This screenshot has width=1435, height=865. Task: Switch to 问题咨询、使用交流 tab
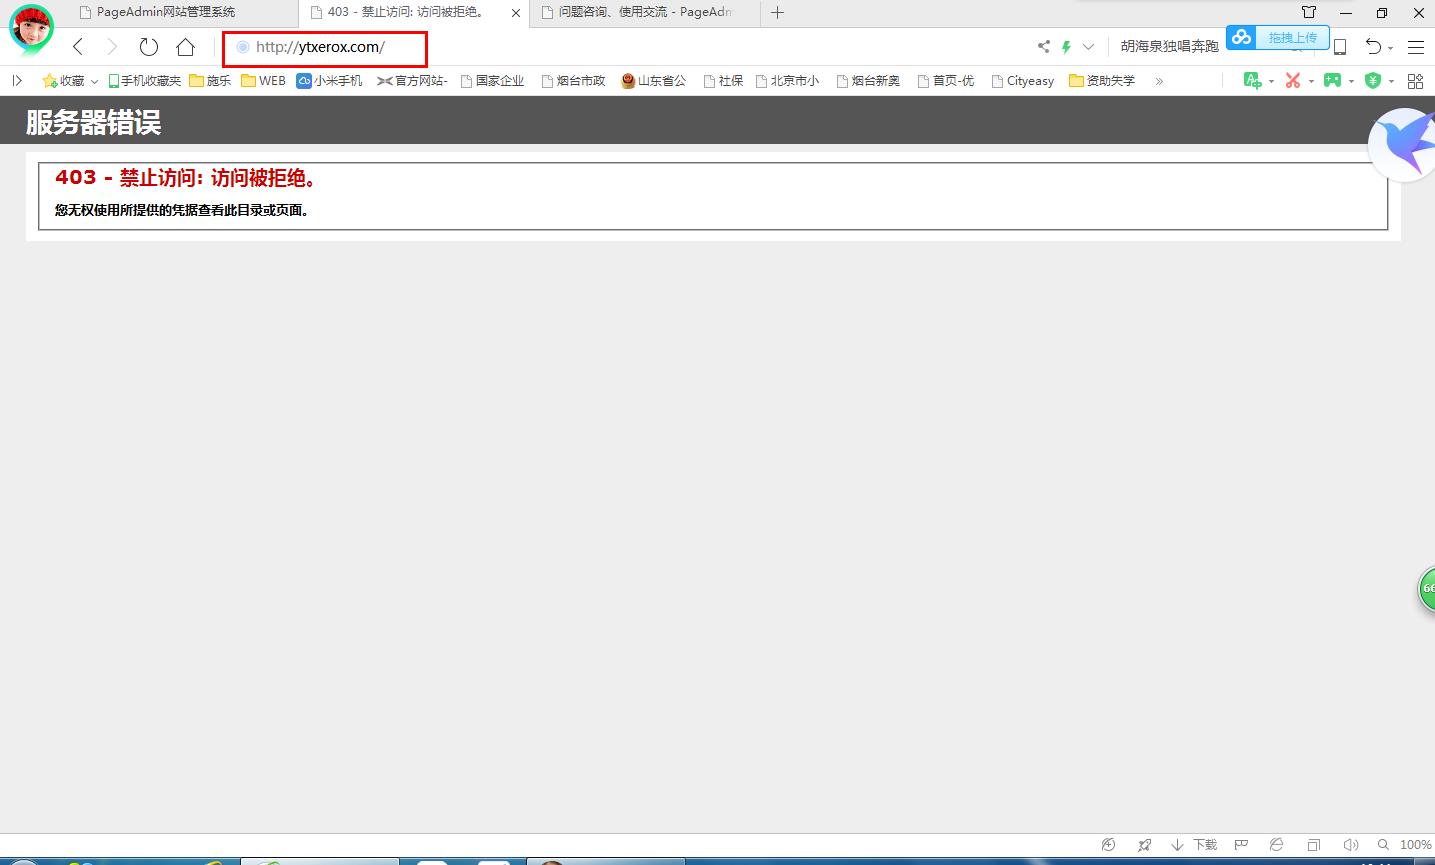tap(646, 12)
